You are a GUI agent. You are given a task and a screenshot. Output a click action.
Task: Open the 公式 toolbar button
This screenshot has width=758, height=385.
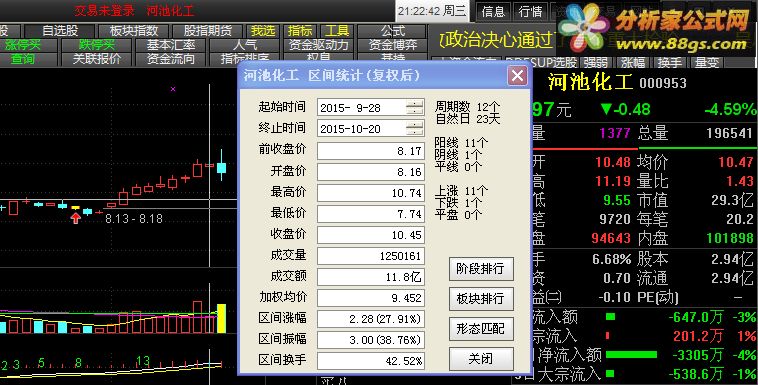coord(393,31)
